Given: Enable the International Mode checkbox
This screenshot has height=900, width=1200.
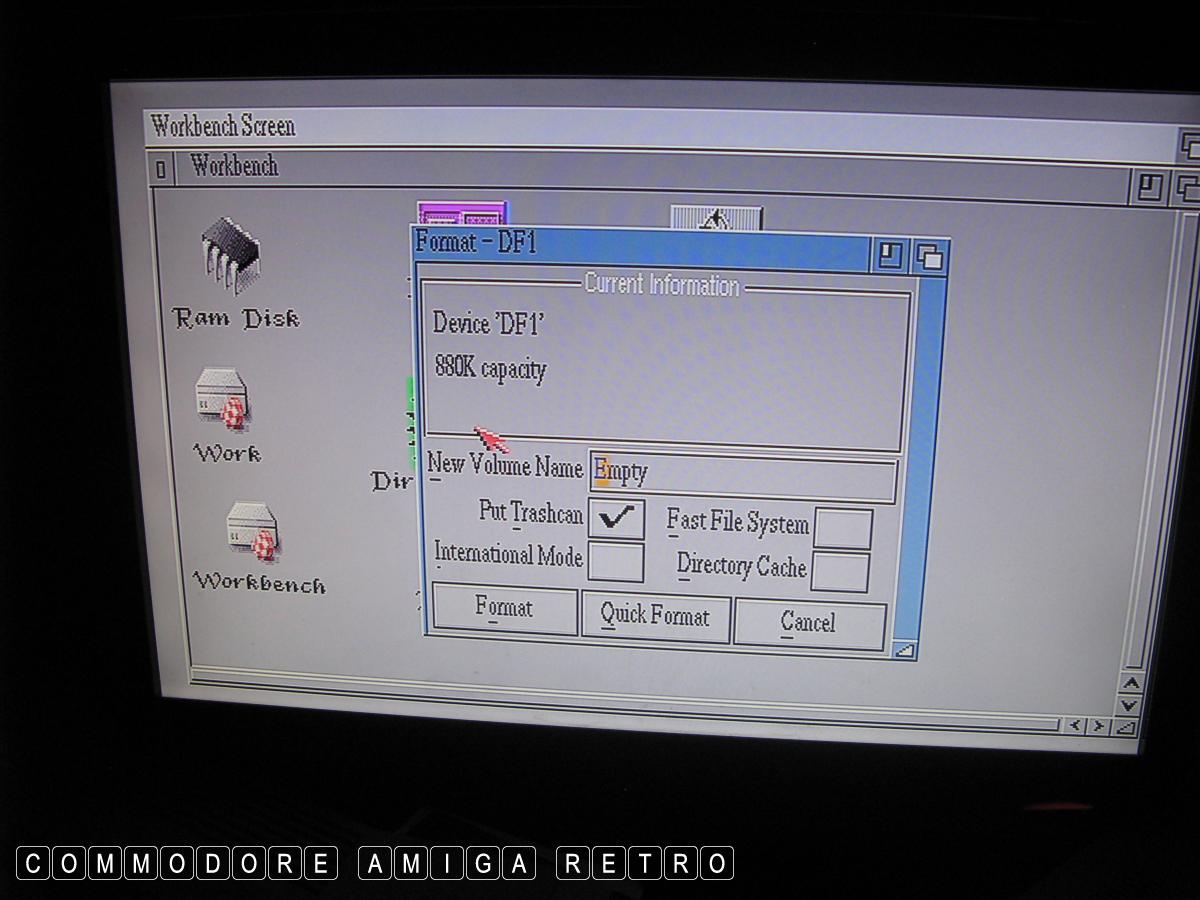Looking at the screenshot, I should pos(615,561).
